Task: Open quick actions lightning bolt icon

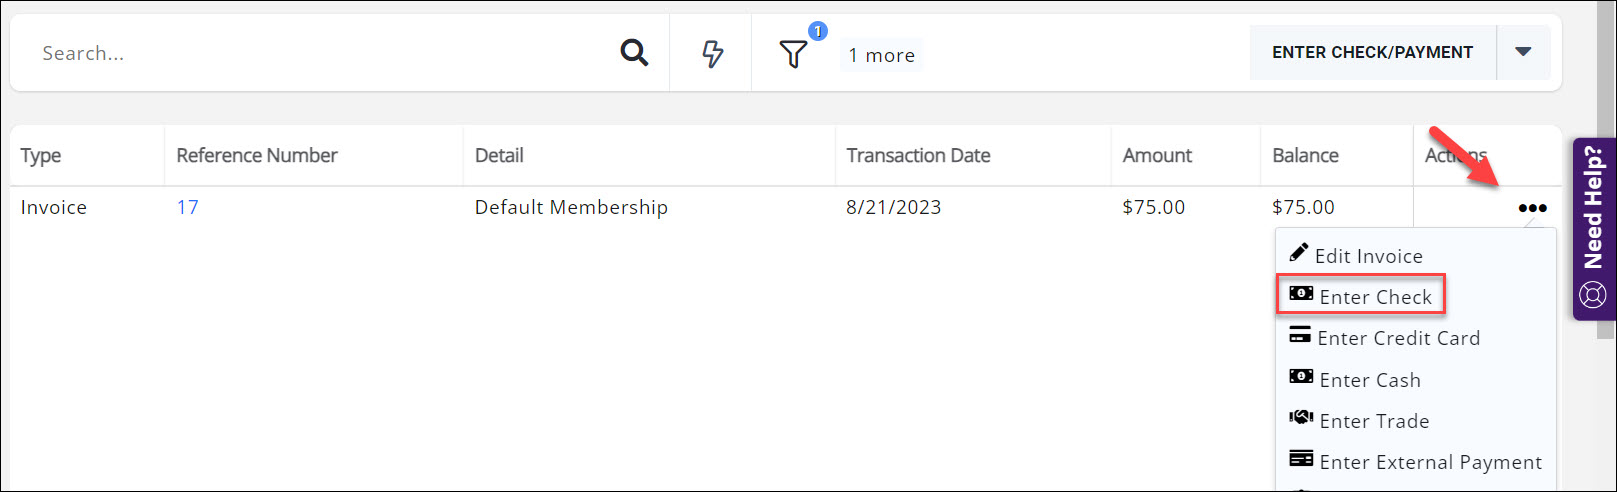Action: pyautogui.click(x=712, y=53)
